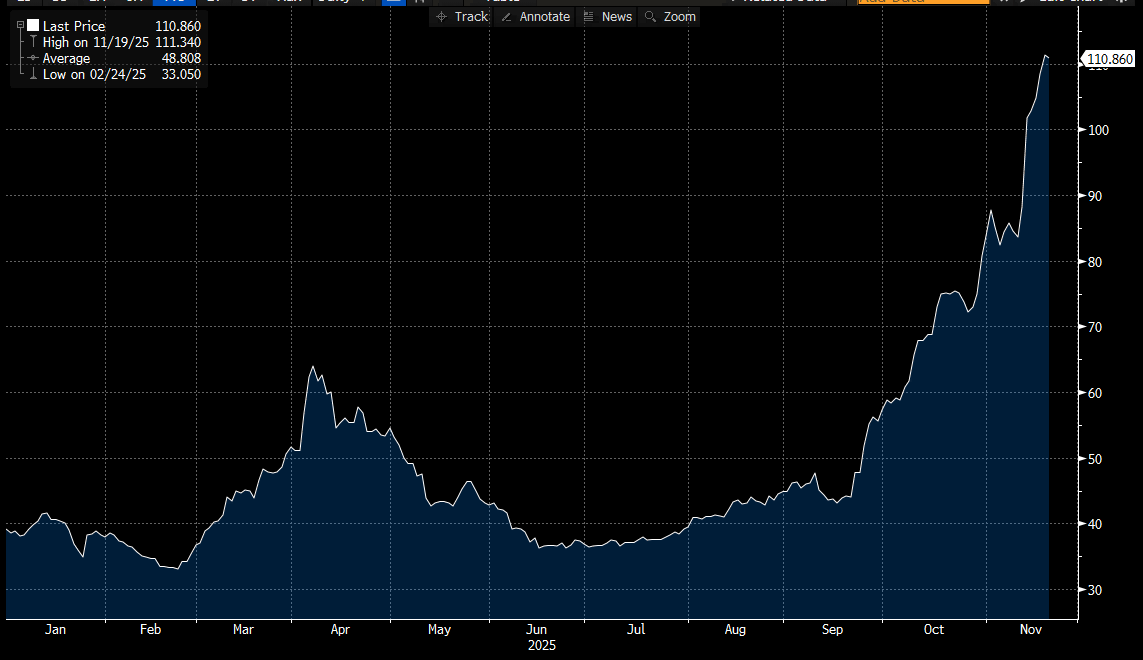Viewport: 1143px width, 660px height.
Task: Click the orange Add Data input field
Action: click(x=922, y=2)
